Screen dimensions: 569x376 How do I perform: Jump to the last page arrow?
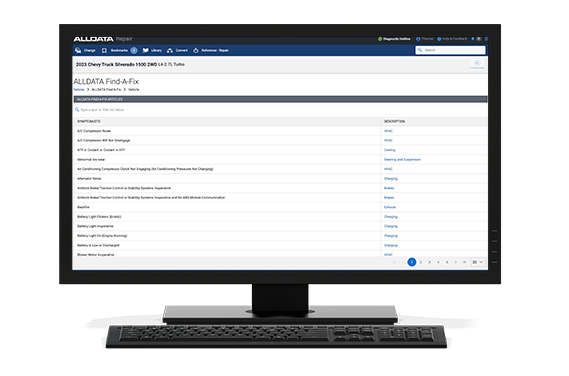pos(464,262)
